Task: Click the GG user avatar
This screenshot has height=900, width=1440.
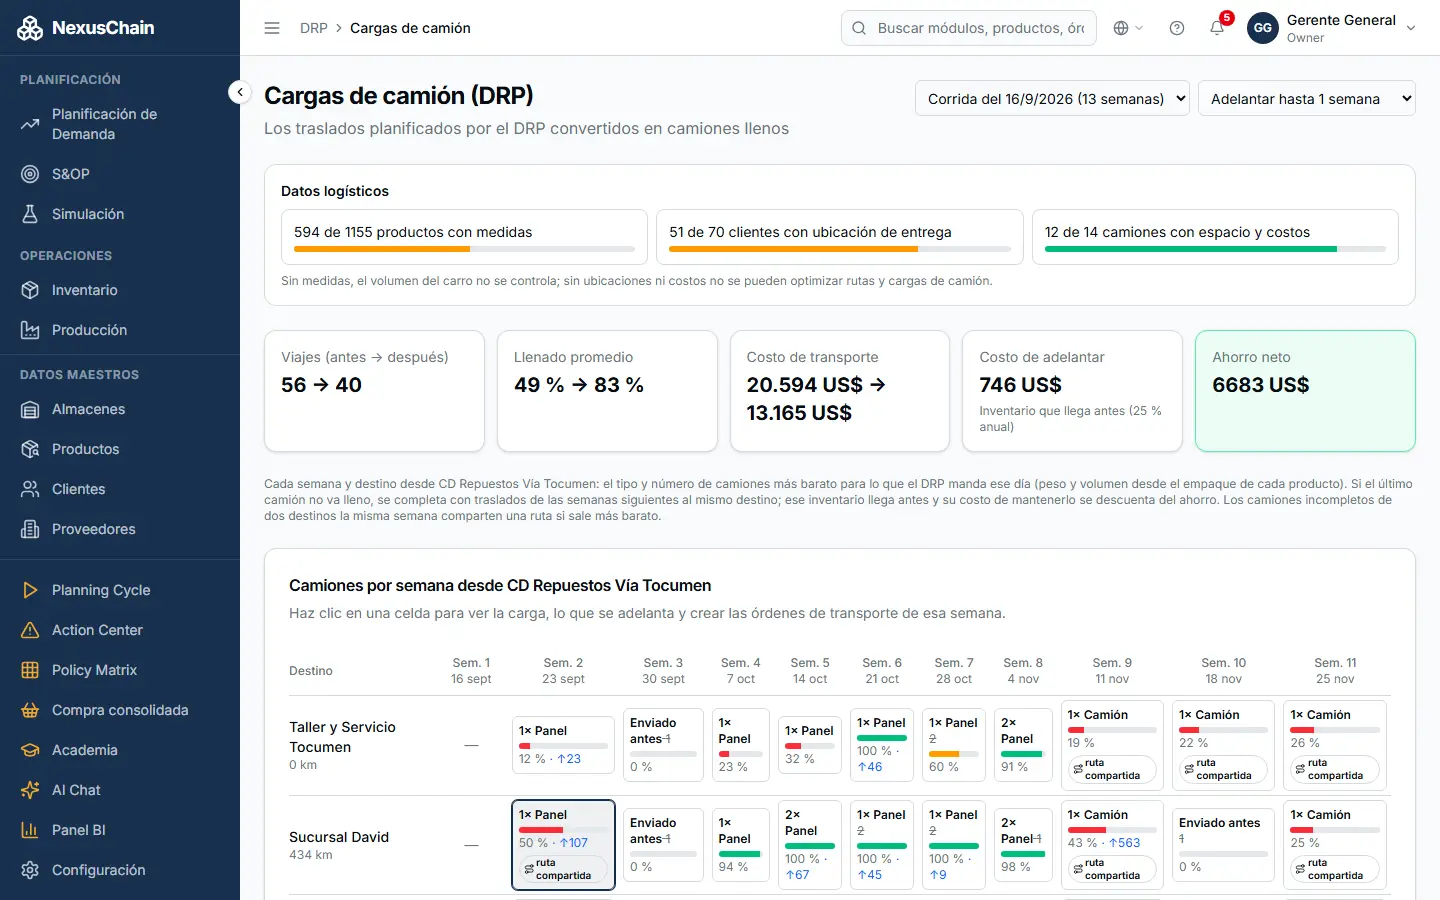Action: (1263, 28)
